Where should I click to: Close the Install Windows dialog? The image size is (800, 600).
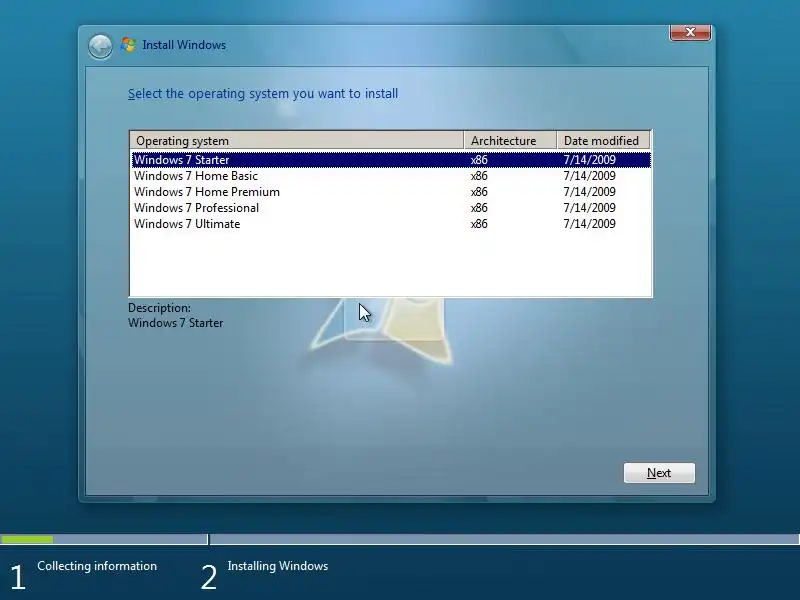(x=690, y=32)
